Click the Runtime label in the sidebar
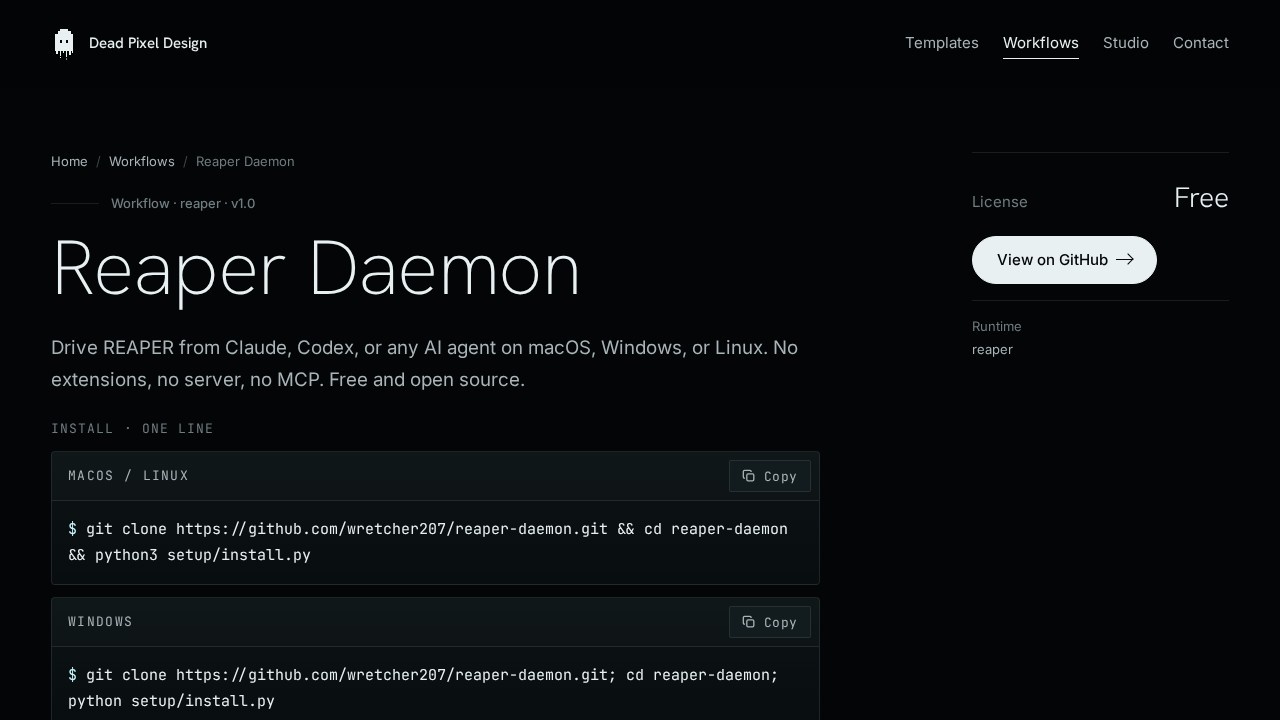Viewport: 1280px width, 720px height. coord(997,326)
